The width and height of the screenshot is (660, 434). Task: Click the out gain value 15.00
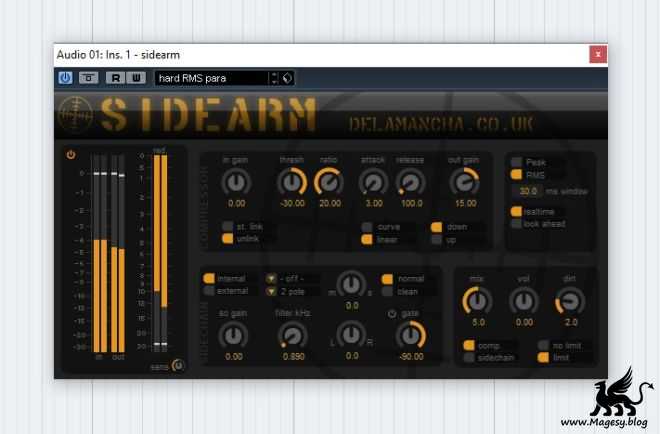466,203
